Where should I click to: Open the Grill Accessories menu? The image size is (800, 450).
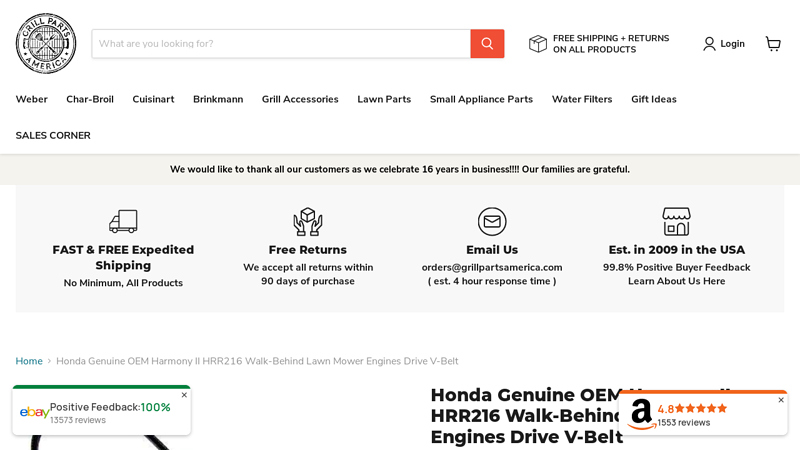pos(300,99)
